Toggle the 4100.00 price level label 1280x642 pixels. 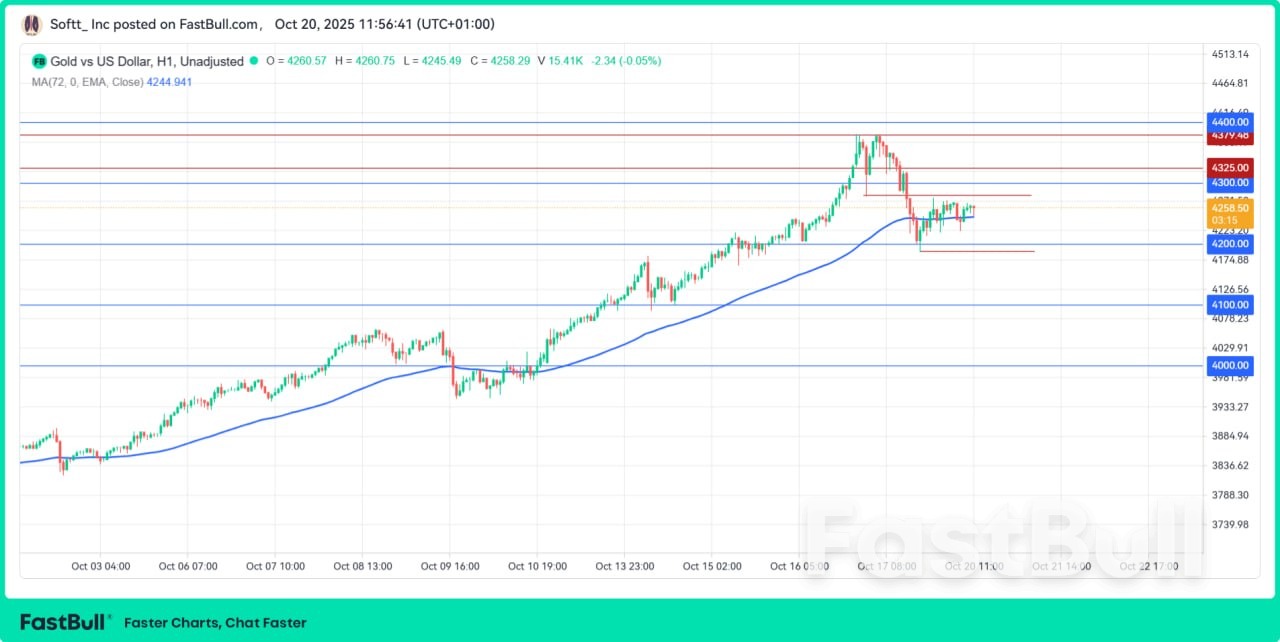pos(1229,304)
